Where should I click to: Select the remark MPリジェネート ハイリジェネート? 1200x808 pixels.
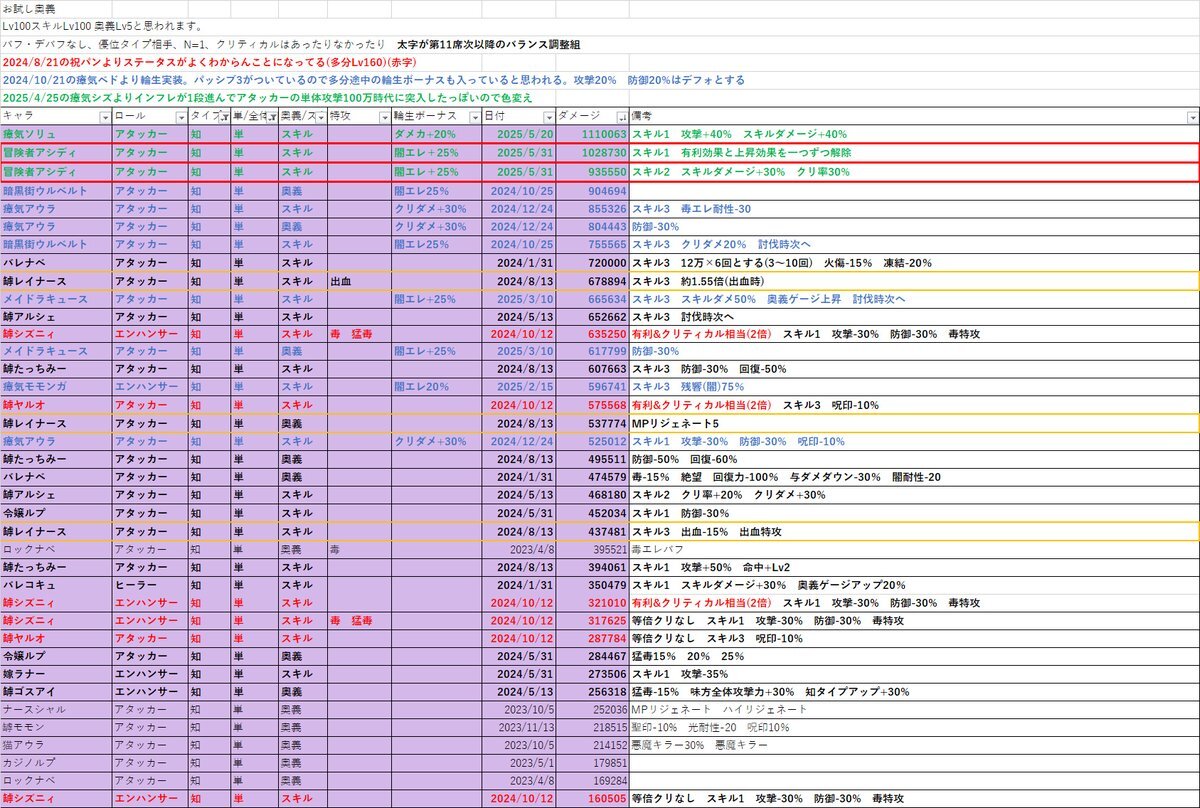pyautogui.click(x=719, y=709)
